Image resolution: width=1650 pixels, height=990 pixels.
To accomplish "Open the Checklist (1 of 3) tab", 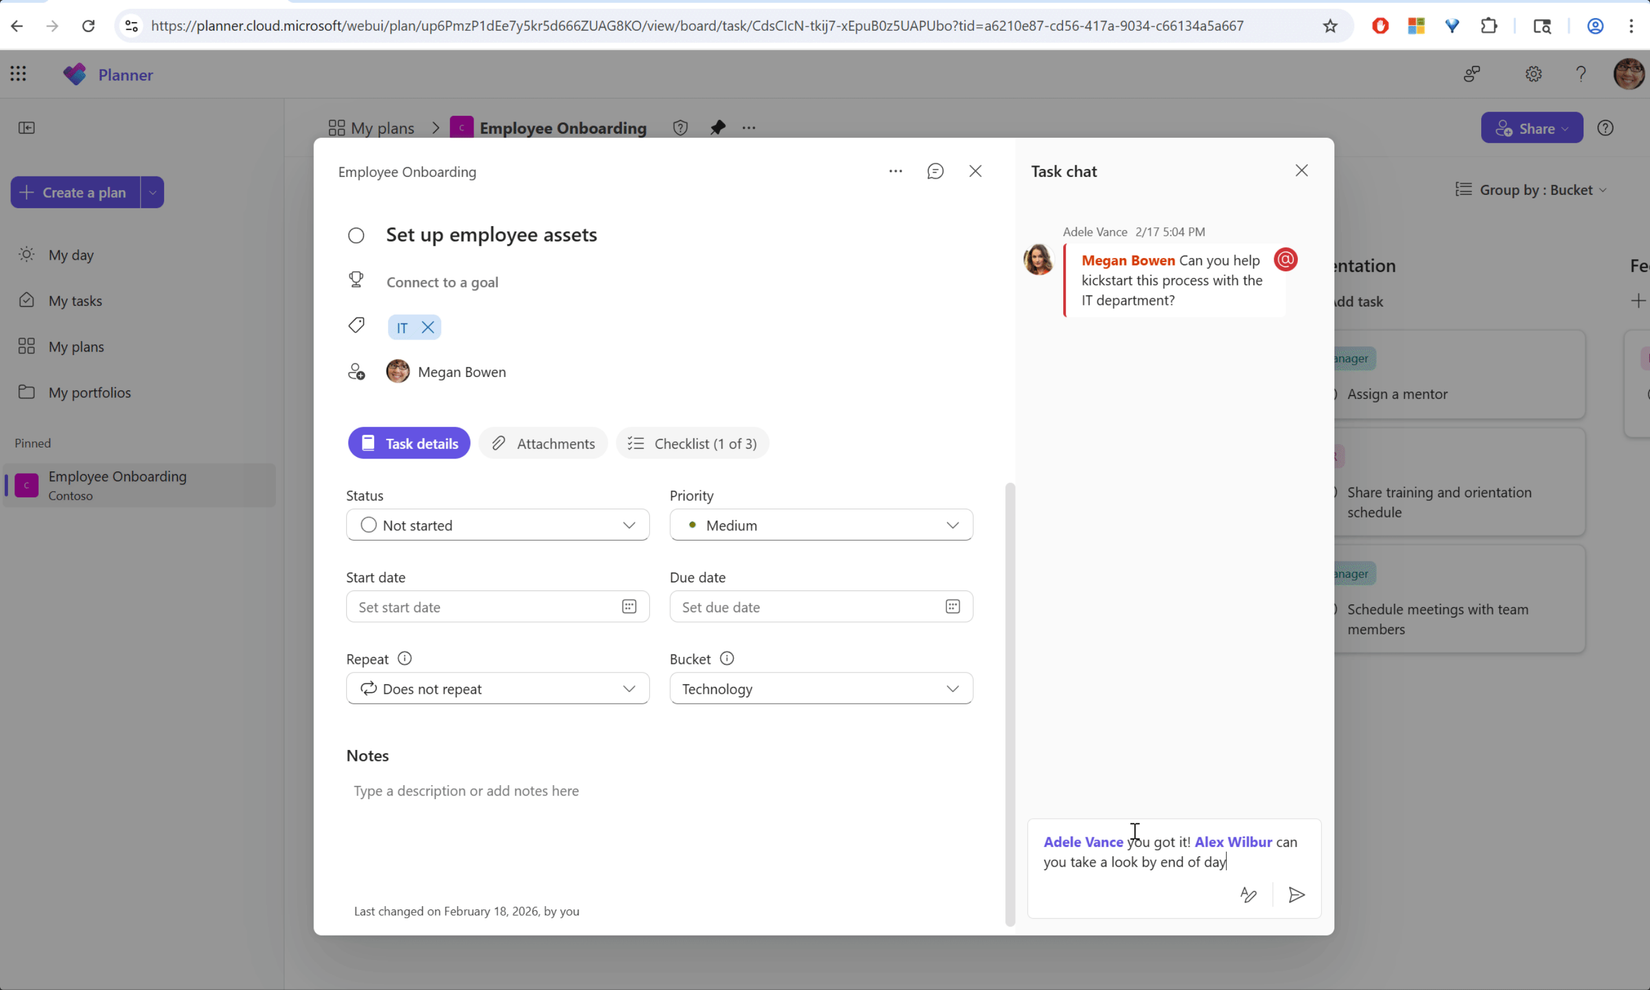I will click(x=692, y=443).
